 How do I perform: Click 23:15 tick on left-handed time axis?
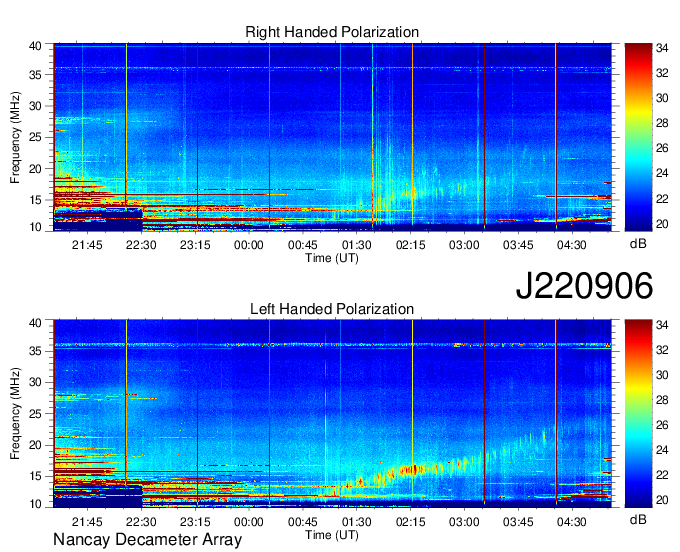(195, 522)
